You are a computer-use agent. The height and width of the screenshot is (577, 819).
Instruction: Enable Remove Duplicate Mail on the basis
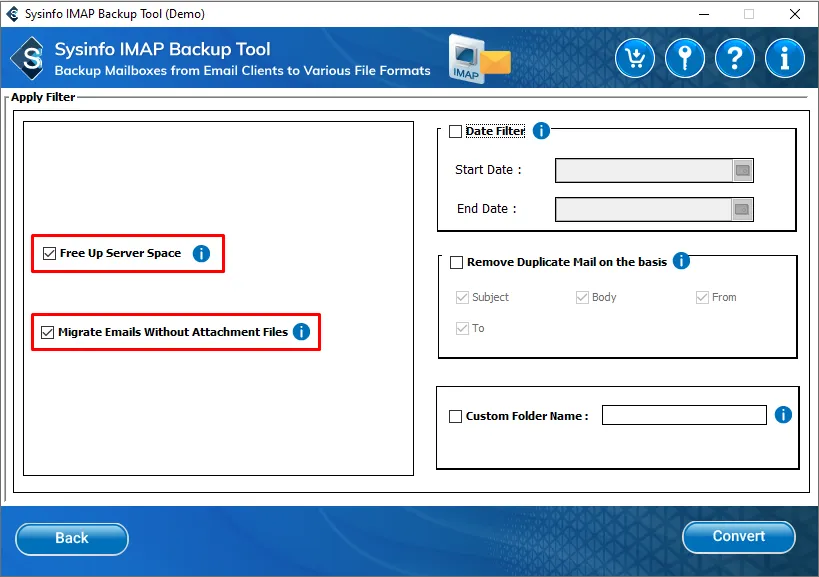click(x=457, y=262)
